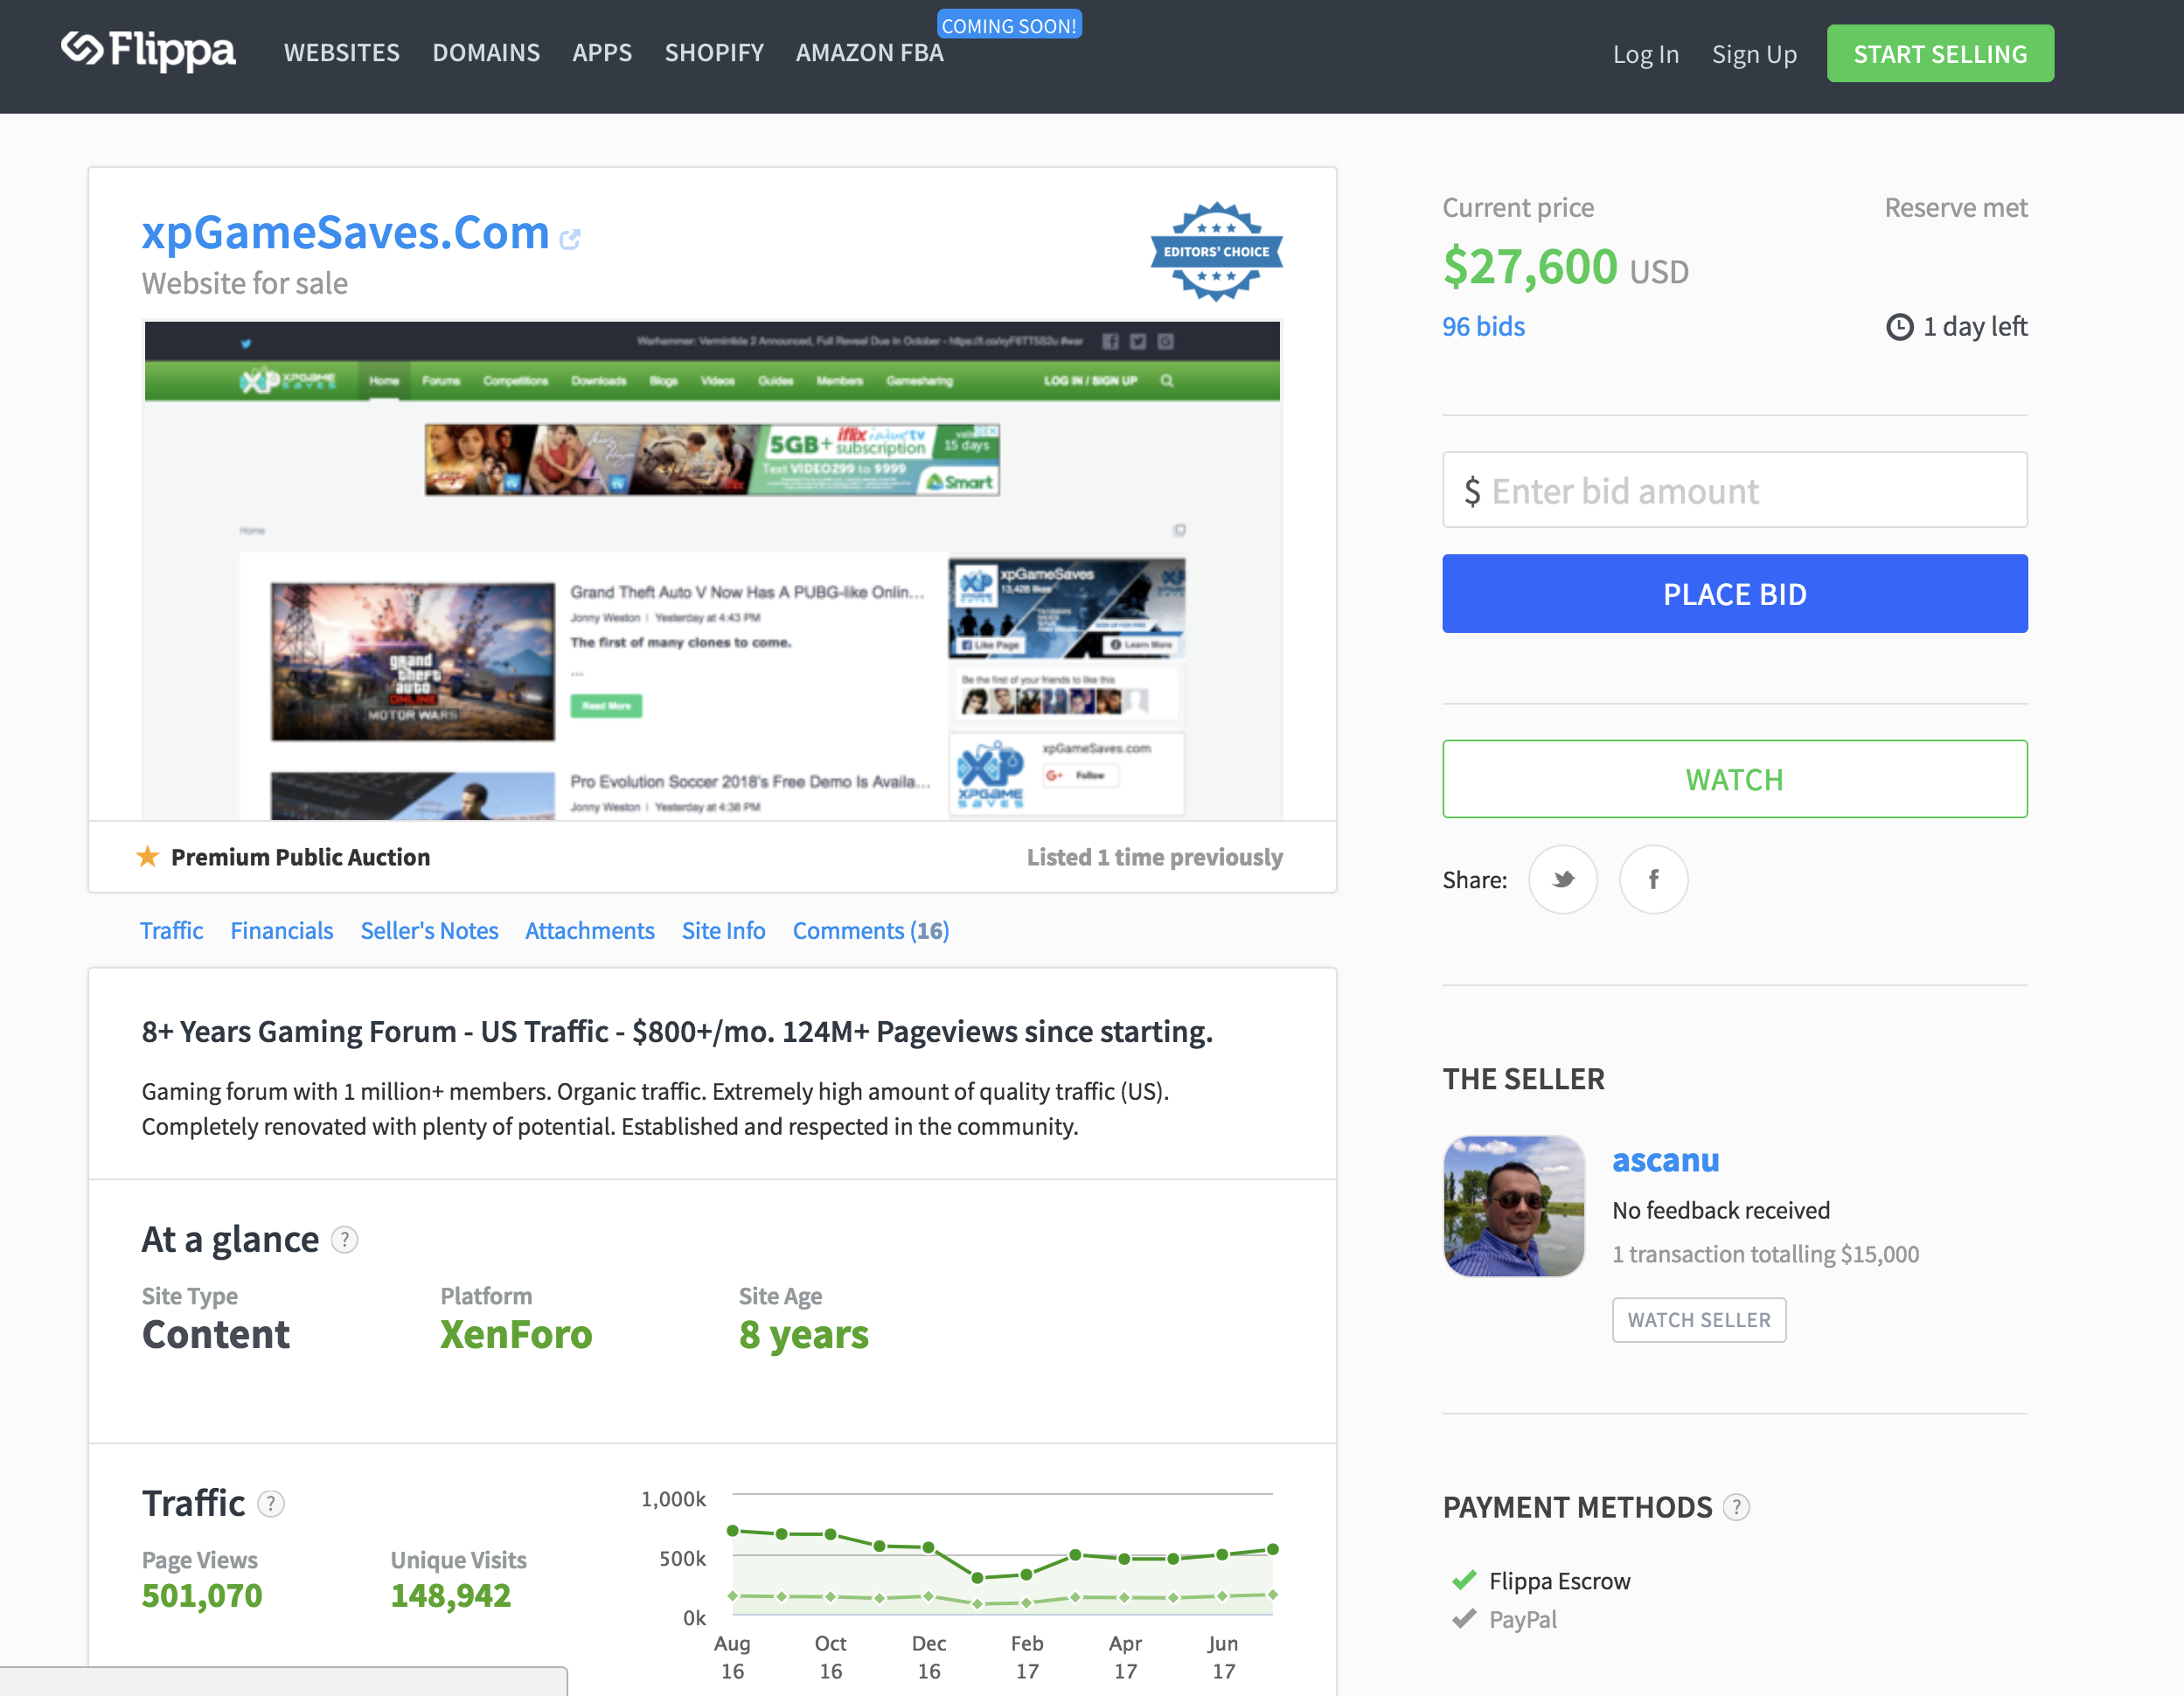Go to Amazon FBA section
This screenshot has height=1696, width=2184.
869,53
